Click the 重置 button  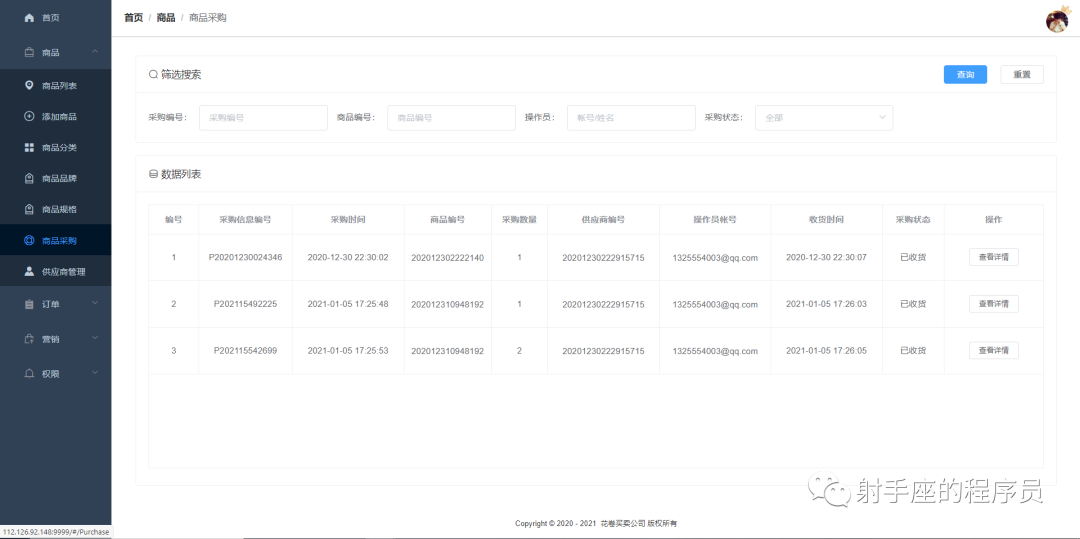(x=1021, y=74)
